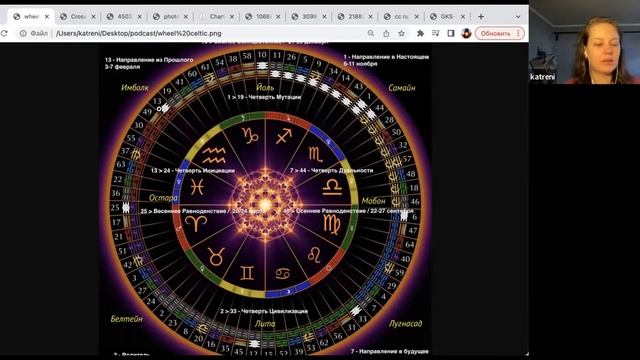
Task: Close the 'photo' tab
Action: [x=186, y=17]
